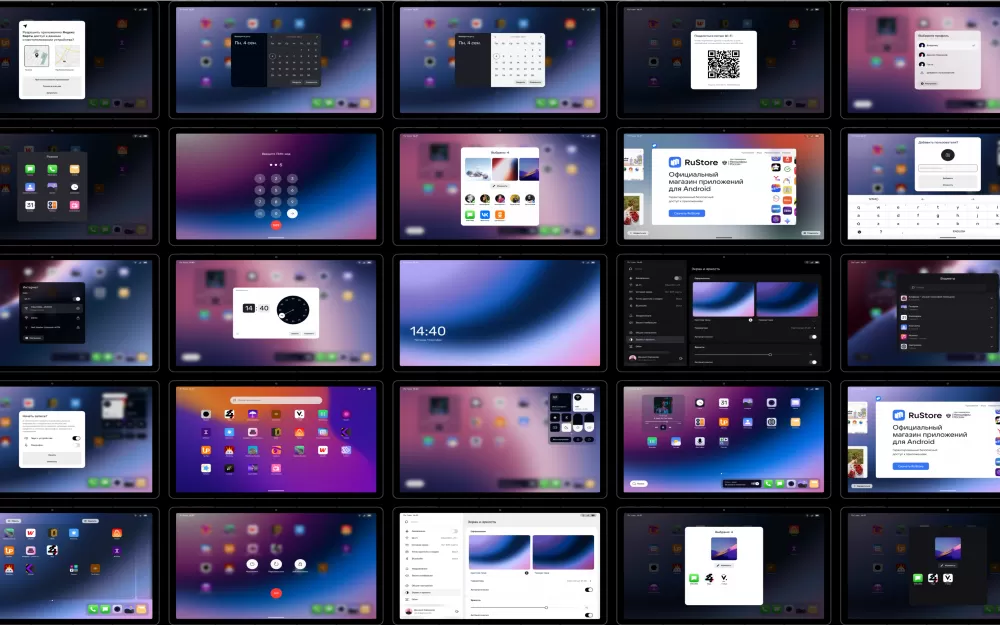The image size is (1000, 625).
Task: Toggle the dock switch on the music-widget home screen
Action: (755, 483)
